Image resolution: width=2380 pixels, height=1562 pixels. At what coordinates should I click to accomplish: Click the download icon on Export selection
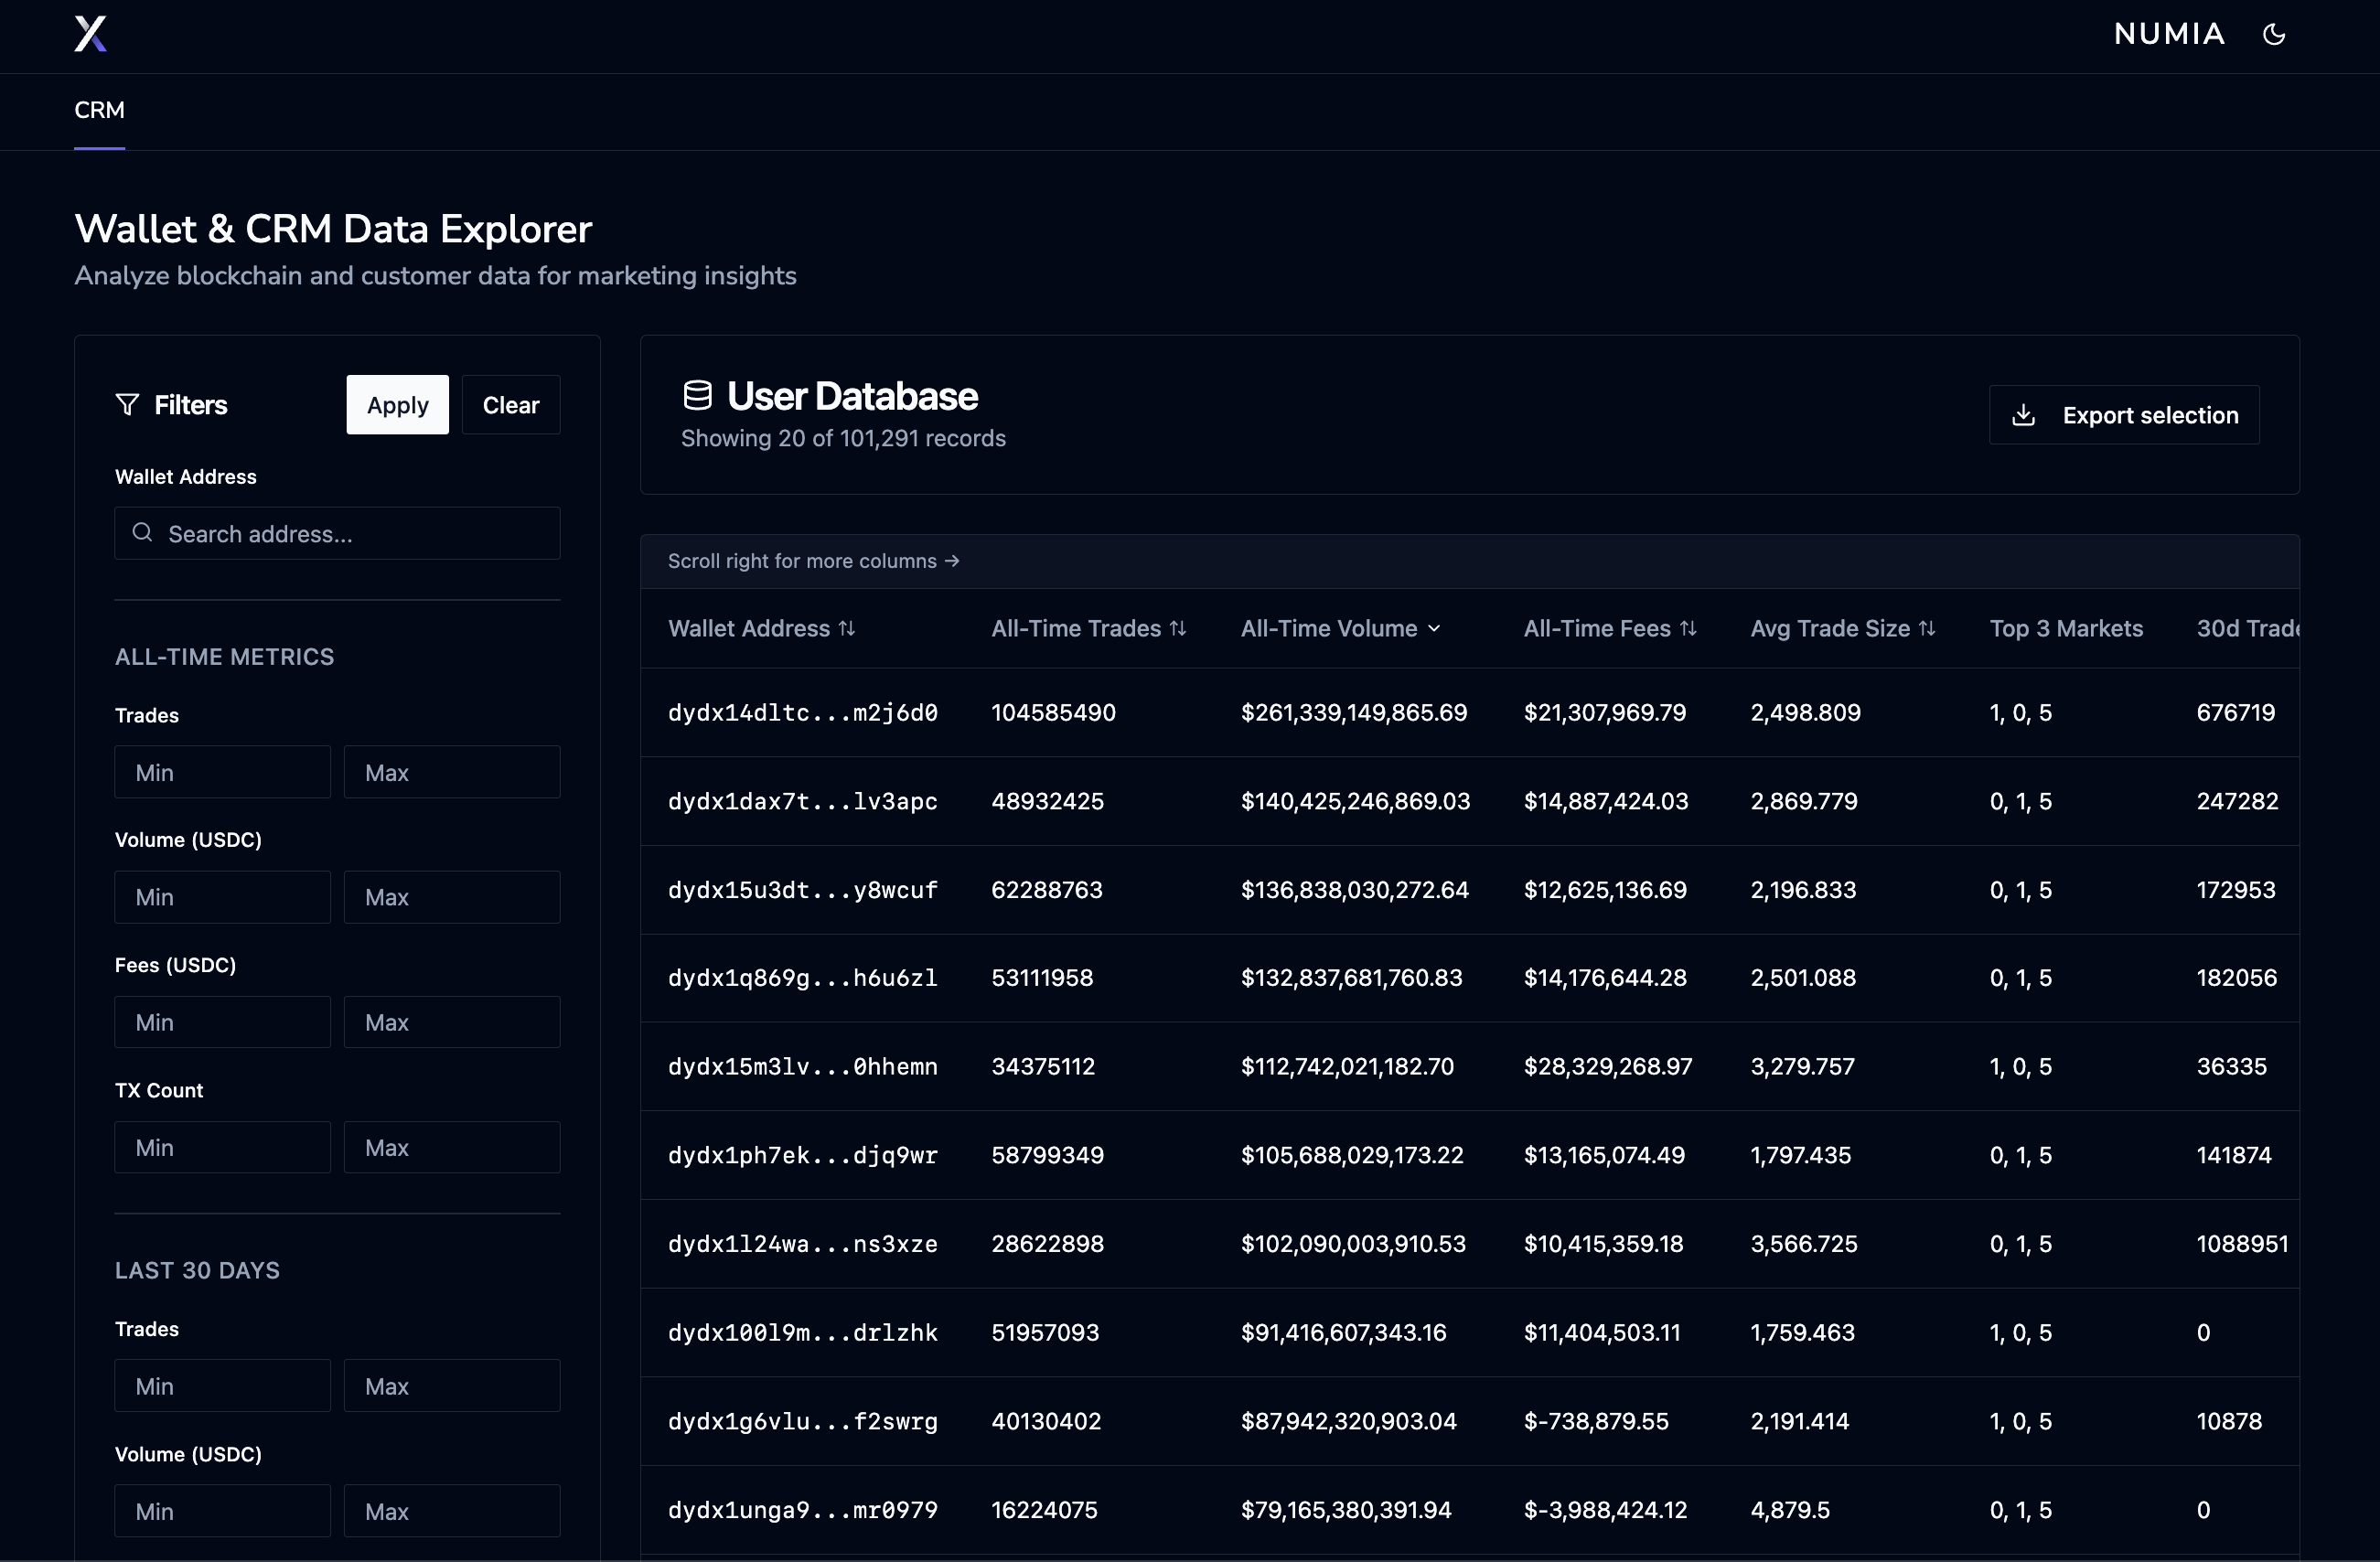(x=2025, y=414)
